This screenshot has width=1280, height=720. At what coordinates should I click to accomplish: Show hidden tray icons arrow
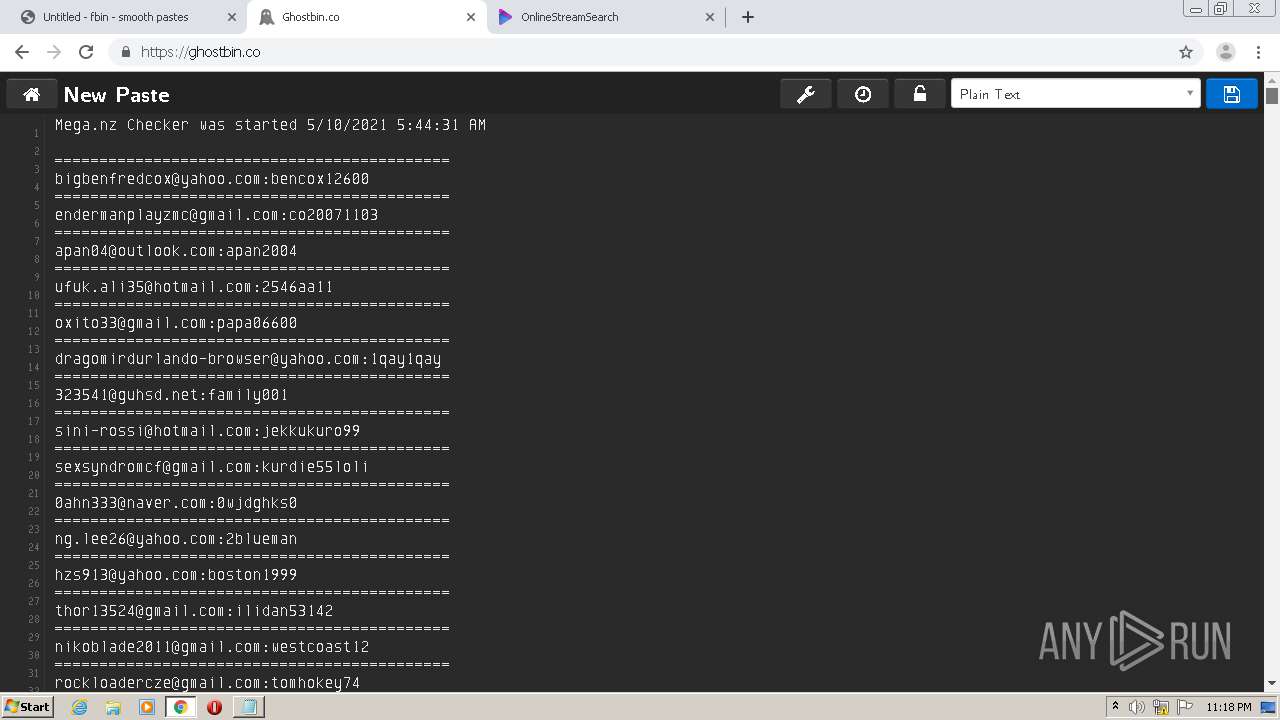tap(1116, 707)
